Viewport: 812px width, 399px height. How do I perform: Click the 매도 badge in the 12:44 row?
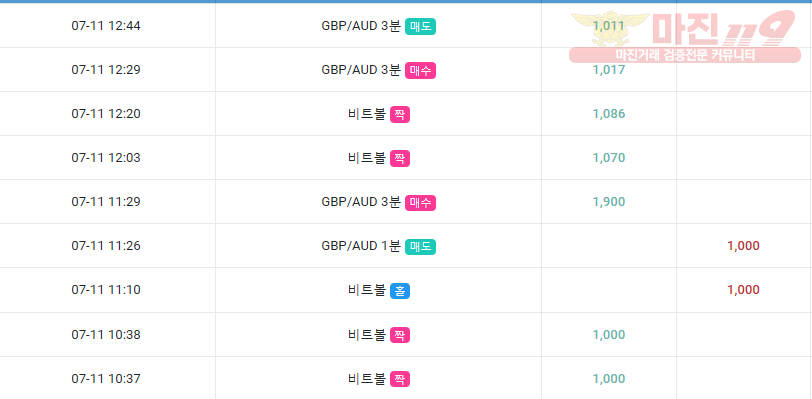click(420, 26)
